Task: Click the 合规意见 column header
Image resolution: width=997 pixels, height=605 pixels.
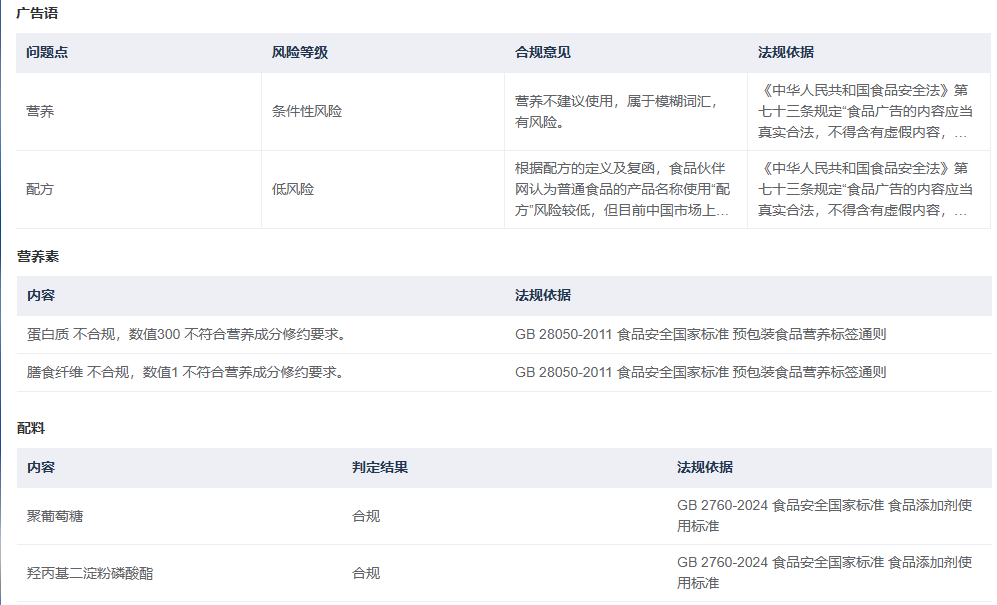Action: (542, 53)
